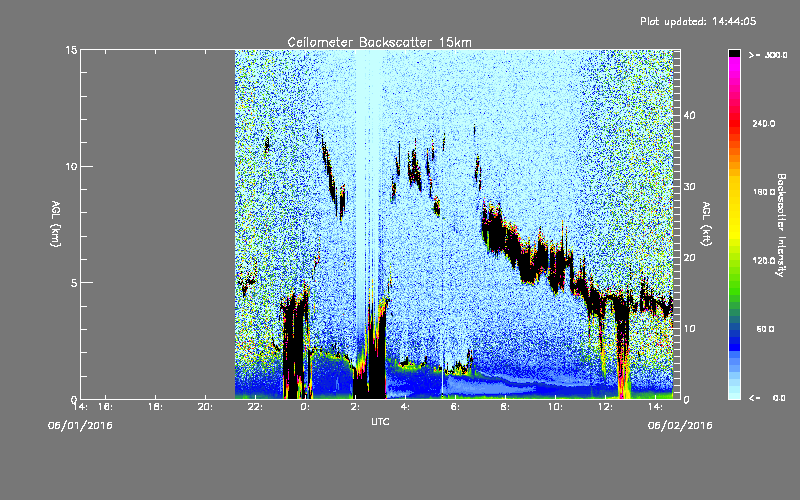Click the '8:' time tick label
Screen dimensions: 800x500
point(505,407)
